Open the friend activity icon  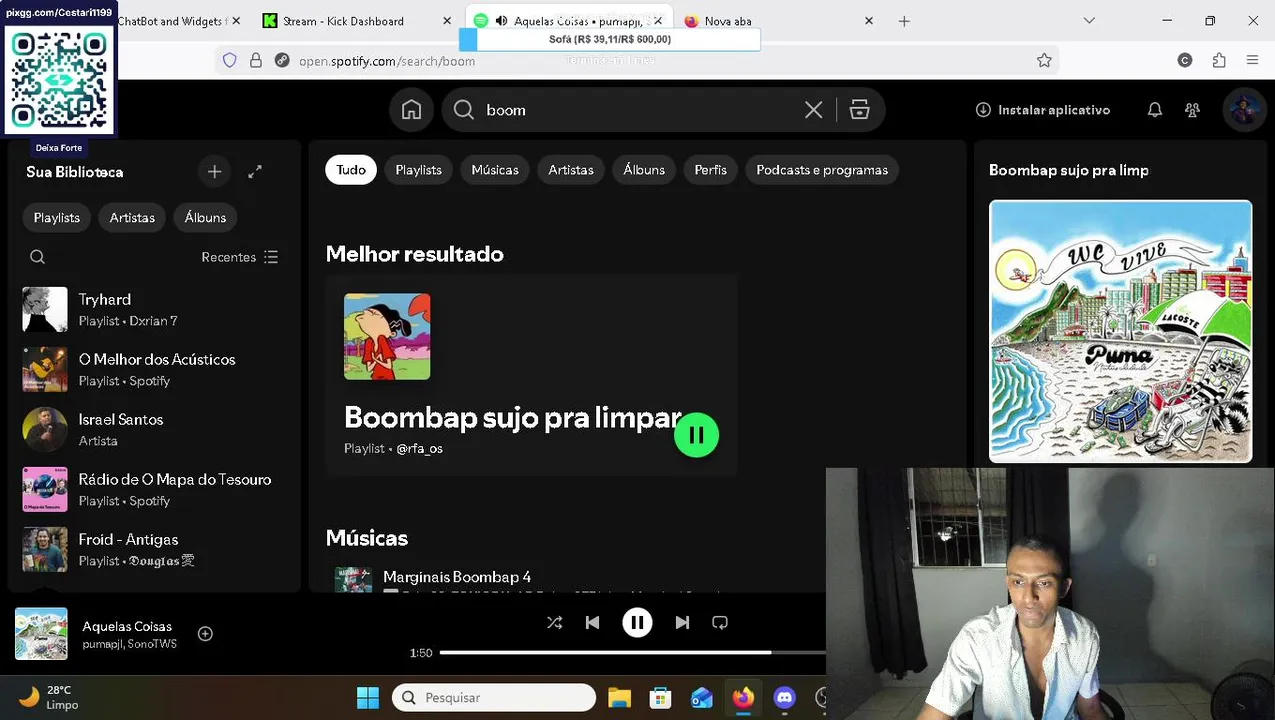pos(1192,110)
